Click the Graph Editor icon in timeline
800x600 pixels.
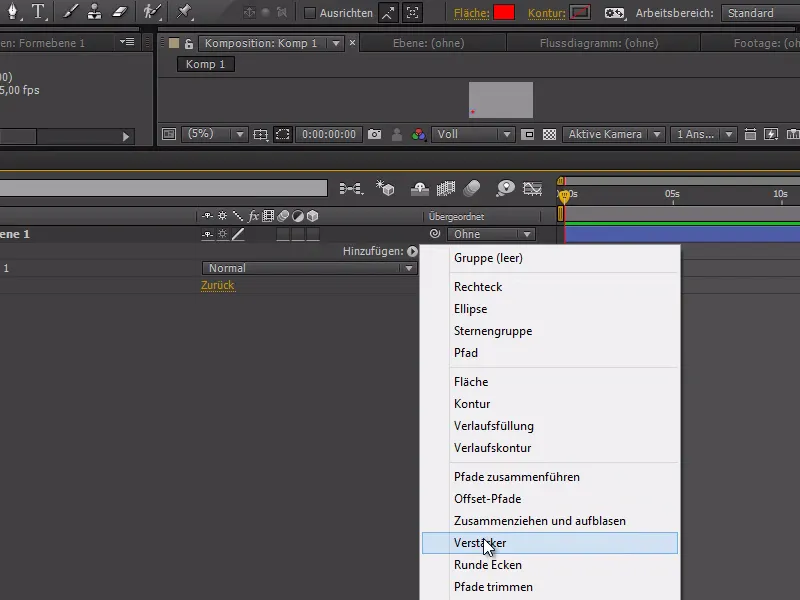[532, 189]
